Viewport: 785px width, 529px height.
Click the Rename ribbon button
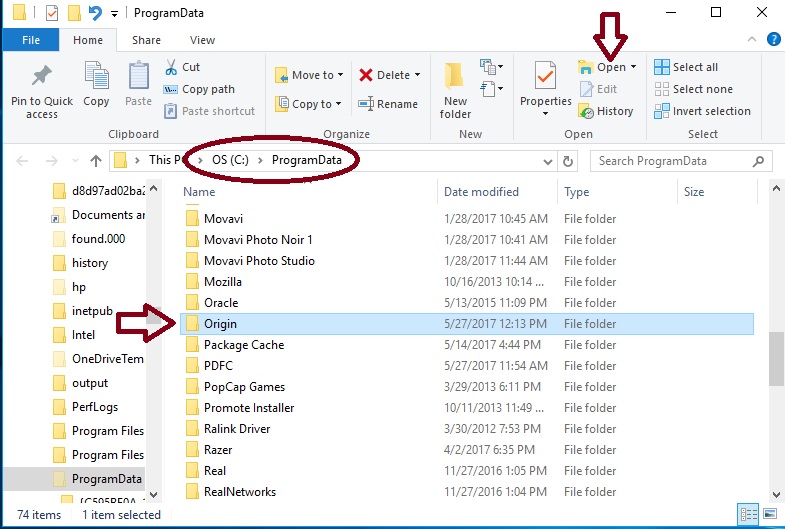[388, 104]
